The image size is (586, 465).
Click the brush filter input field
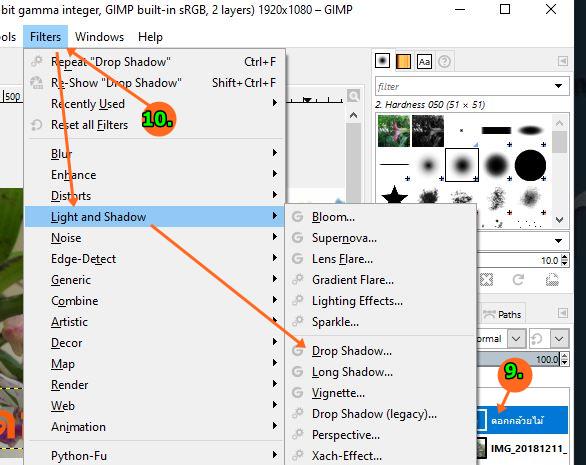[463, 87]
